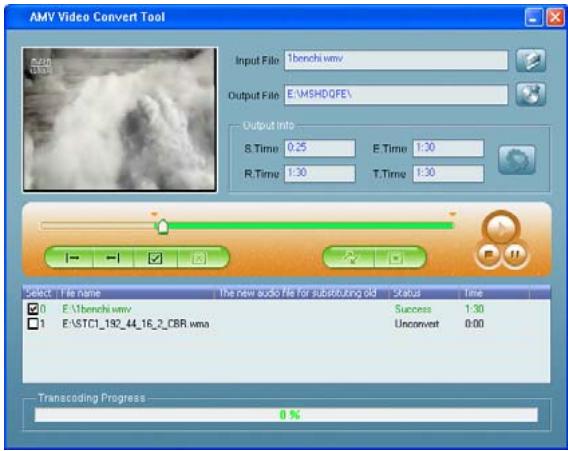568x451 pixels.
Task: Select the E:\1benchi.wmv file row
Action: [x=286, y=309]
